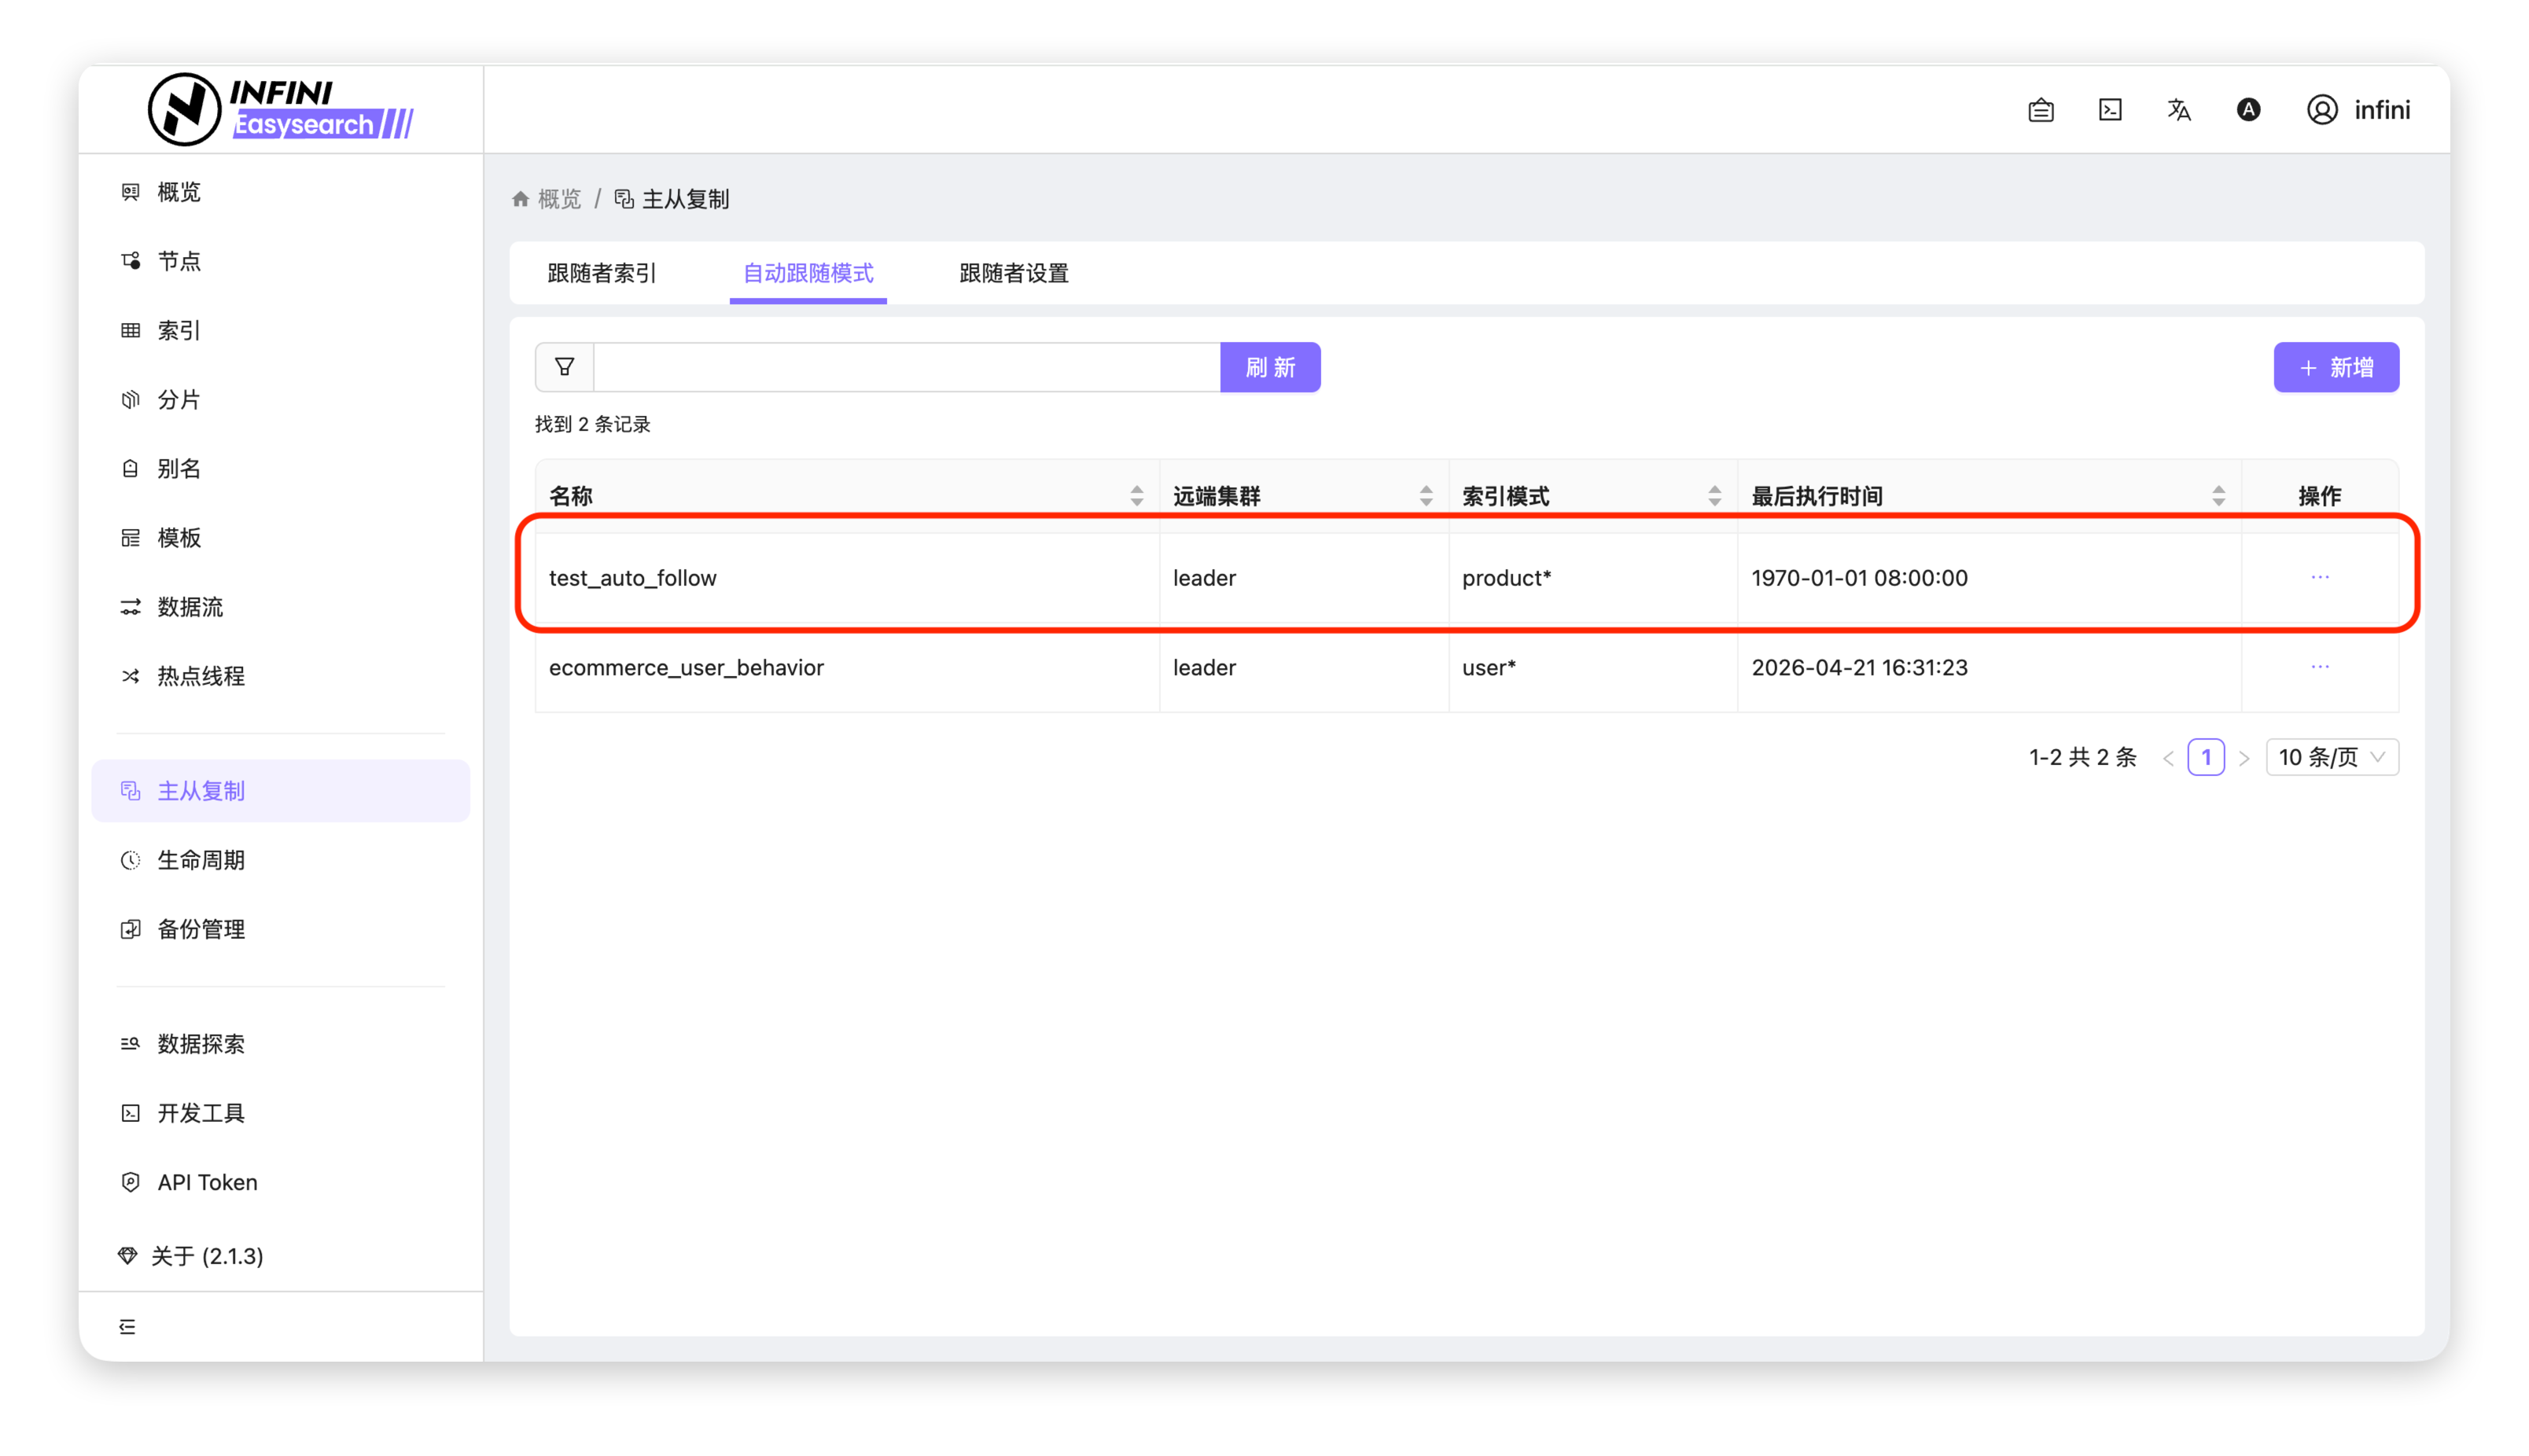Open actions menu for test_auto_follow row
This screenshot has width=2529, height=1456.
point(2320,577)
